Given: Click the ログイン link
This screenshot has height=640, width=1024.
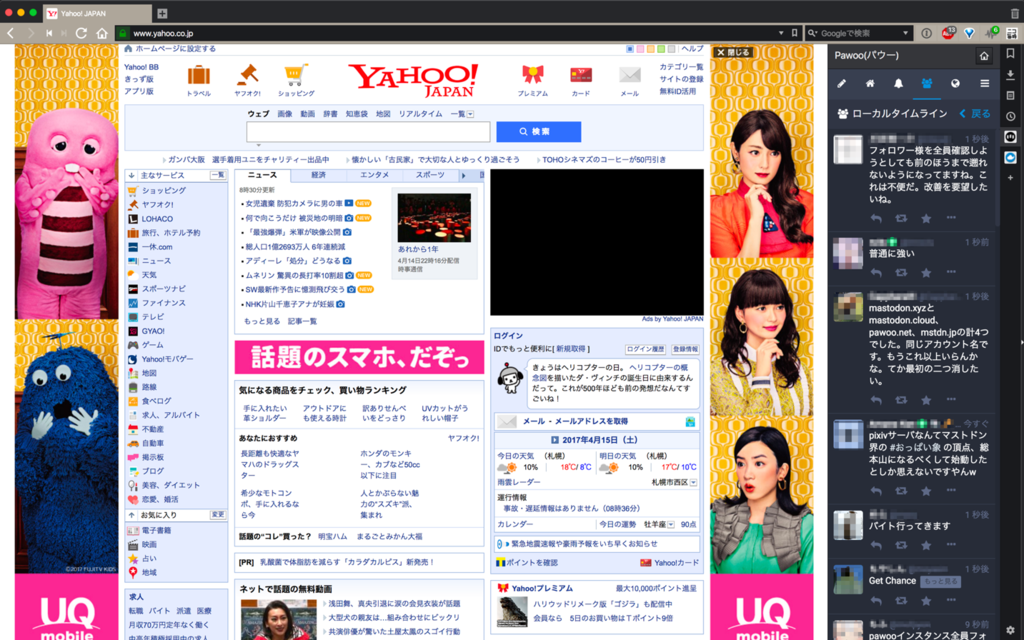Looking at the screenshot, I should [508, 336].
